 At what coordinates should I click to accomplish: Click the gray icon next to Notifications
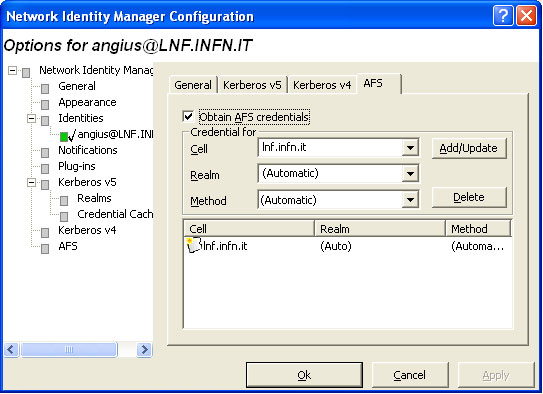[45, 153]
